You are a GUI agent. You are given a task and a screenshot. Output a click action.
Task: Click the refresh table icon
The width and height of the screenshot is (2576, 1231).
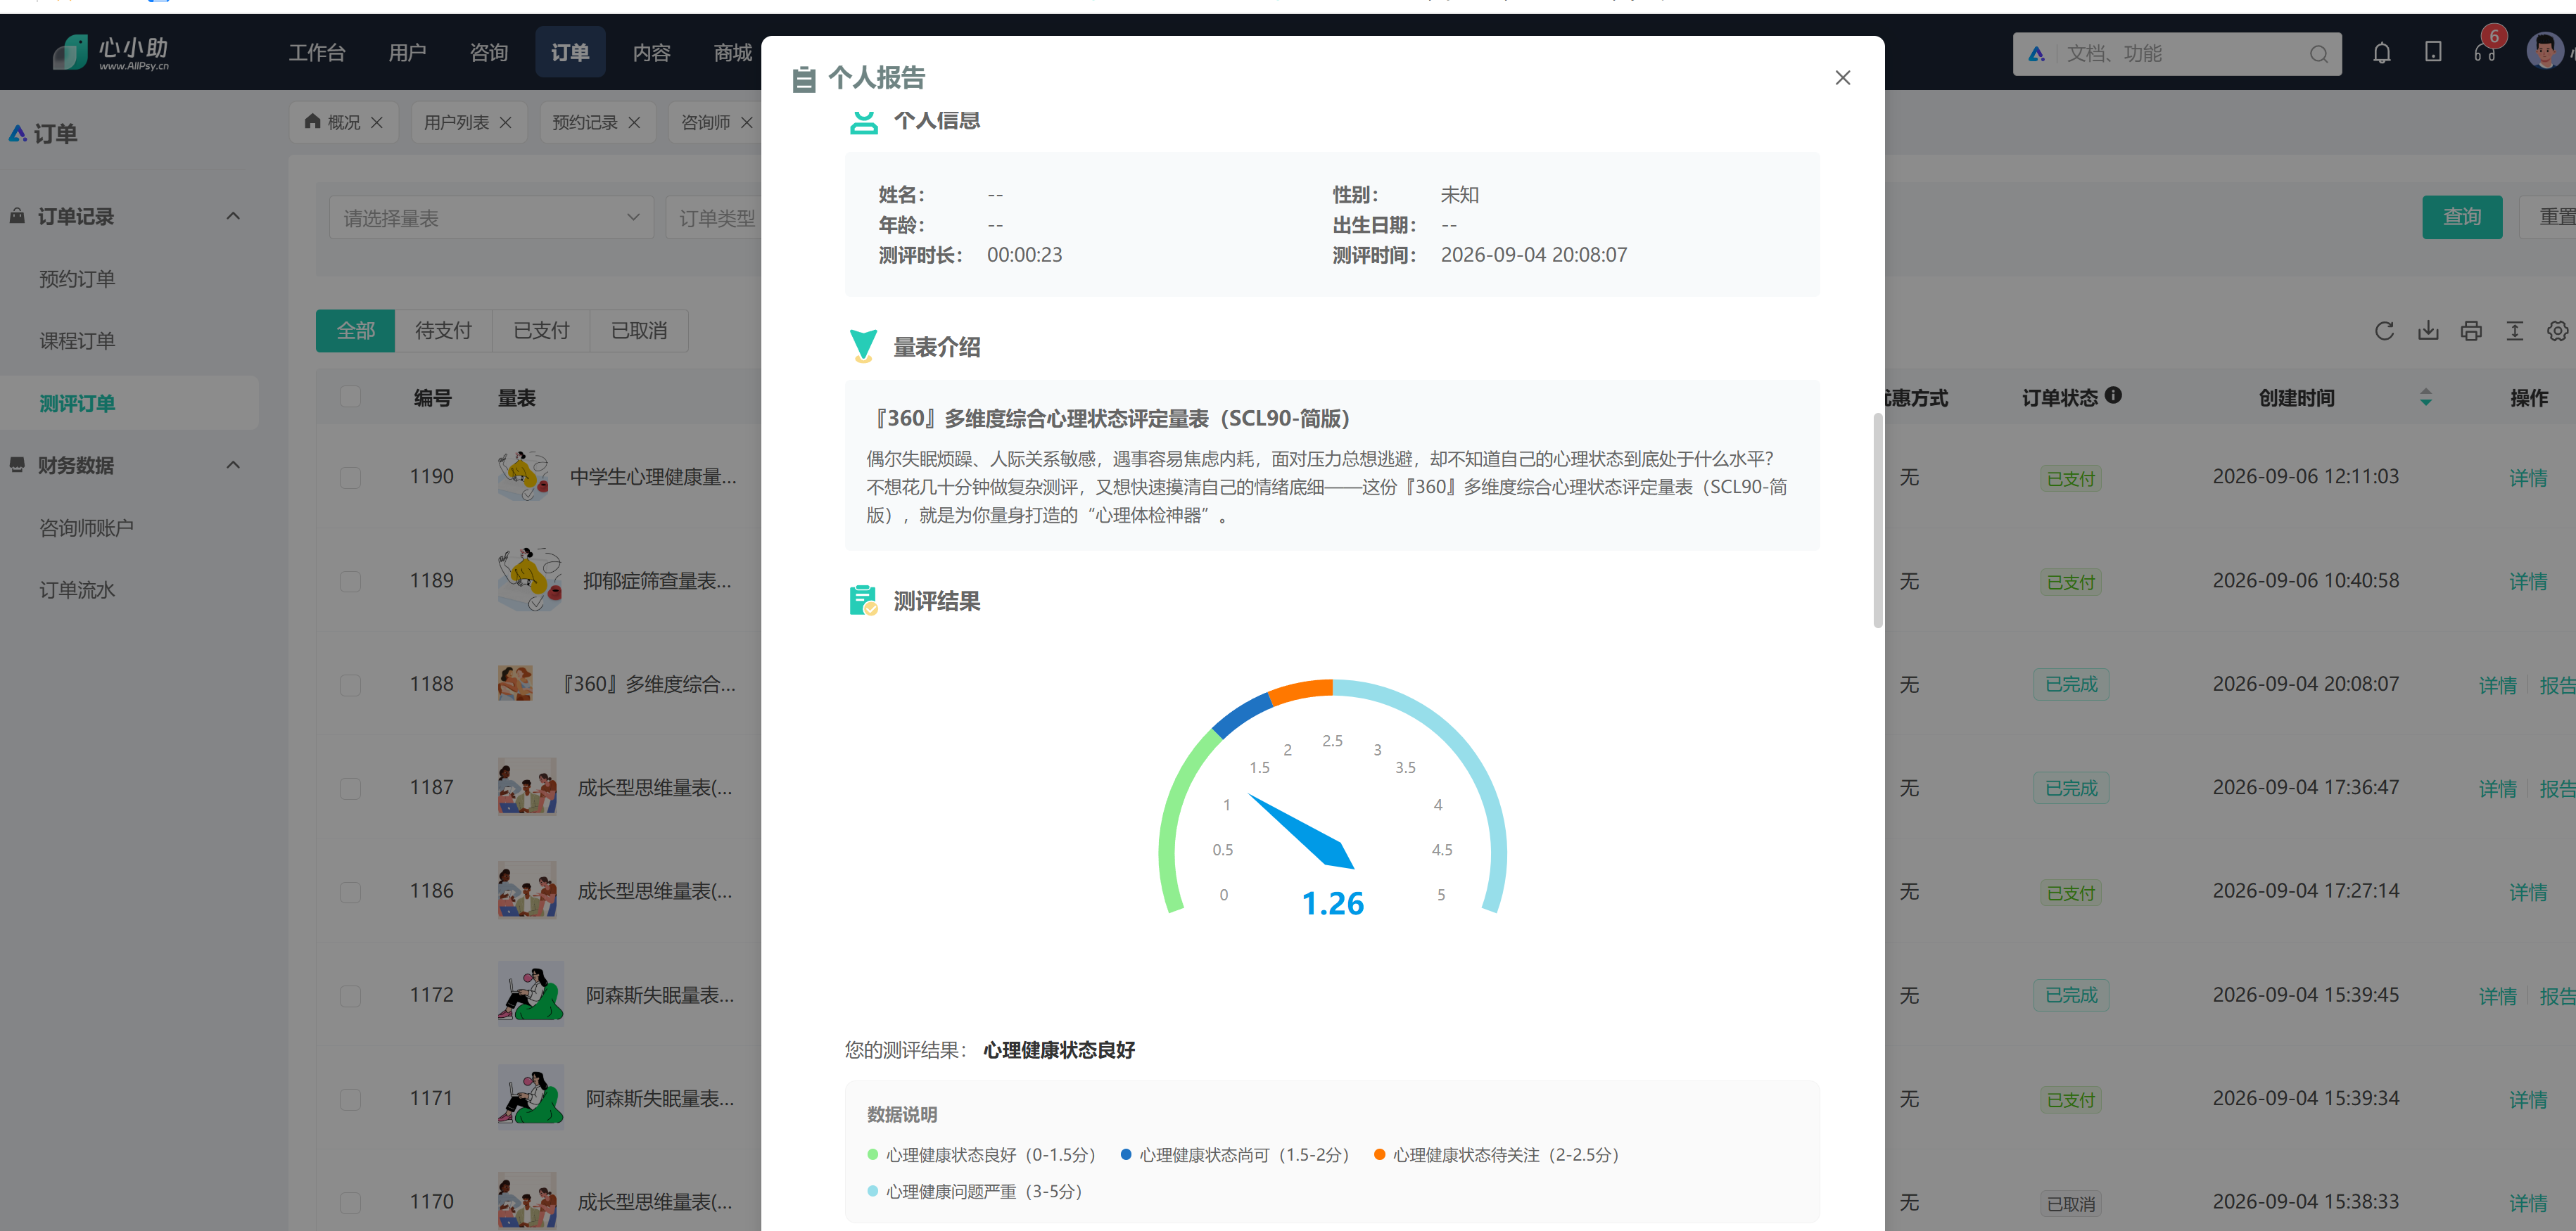click(2384, 331)
